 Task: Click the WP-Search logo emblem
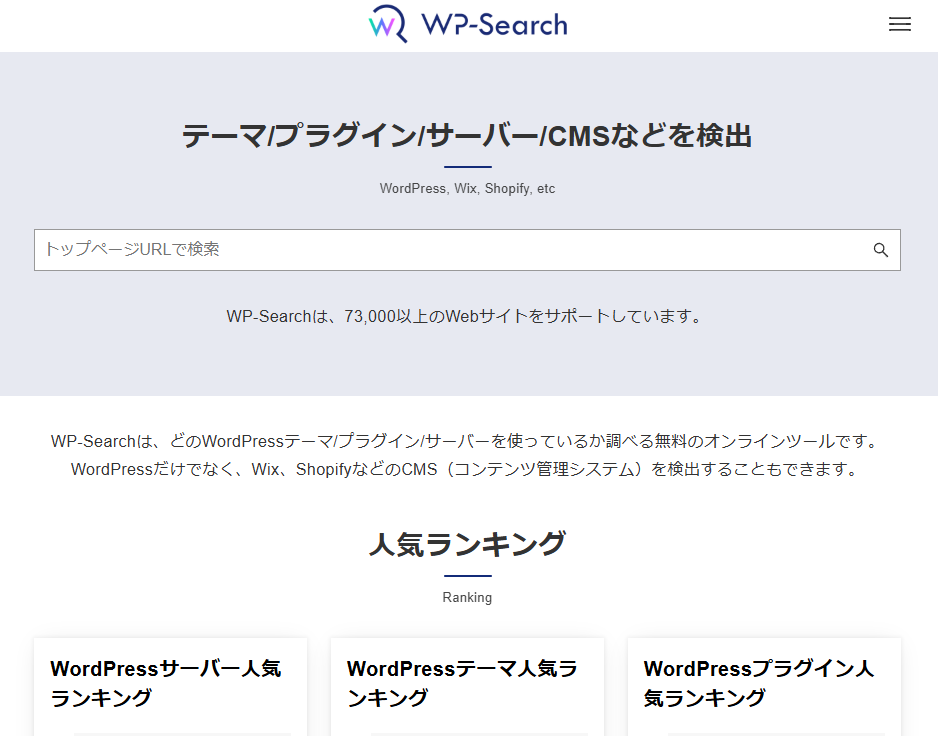[388, 25]
